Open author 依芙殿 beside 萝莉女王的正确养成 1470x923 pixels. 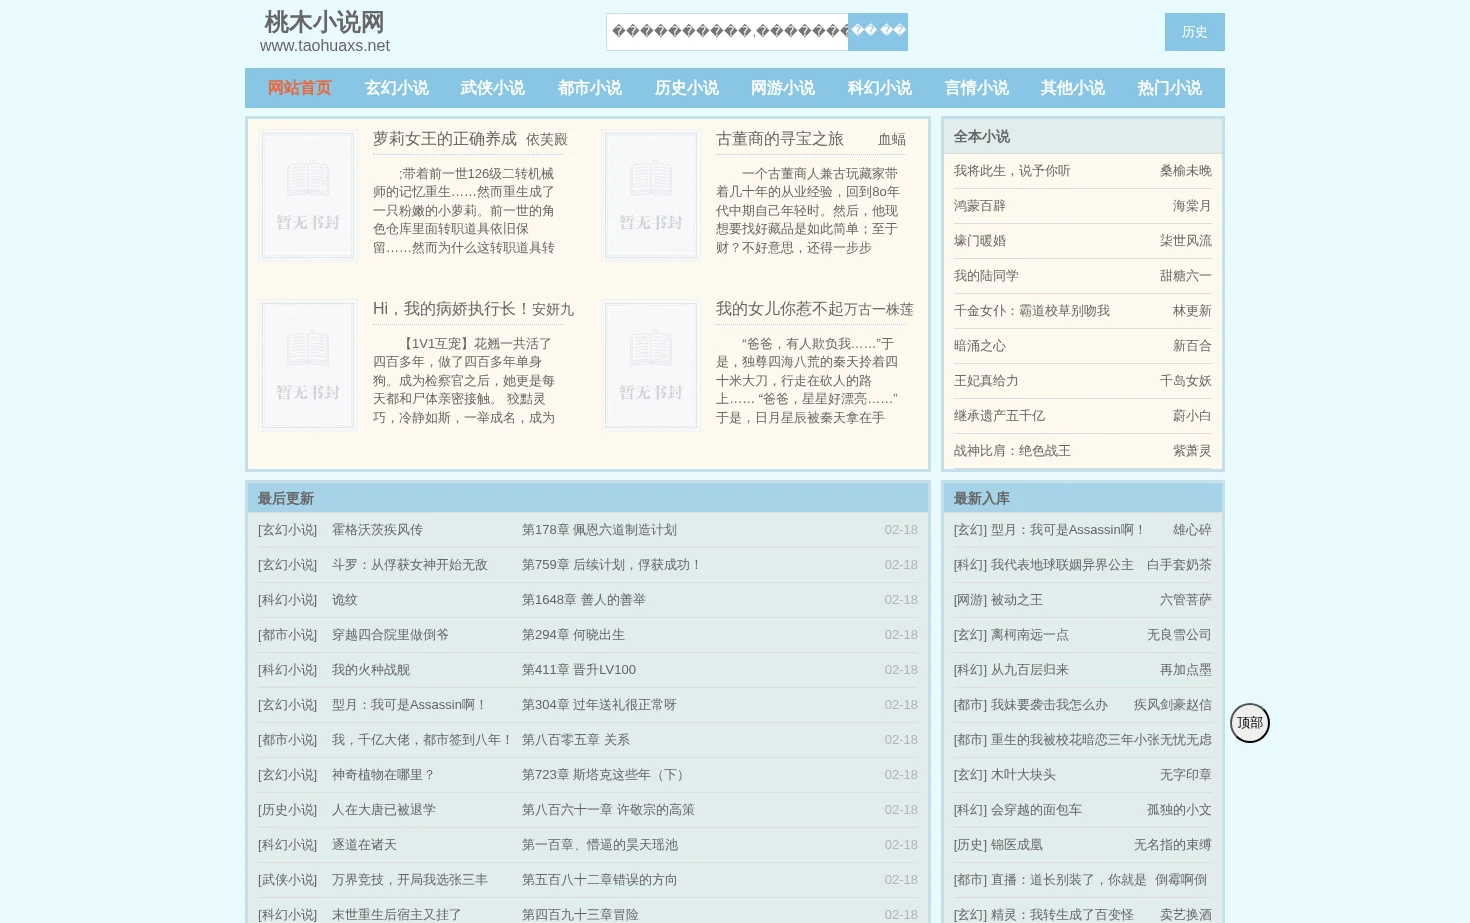click(x=547, y=140)
